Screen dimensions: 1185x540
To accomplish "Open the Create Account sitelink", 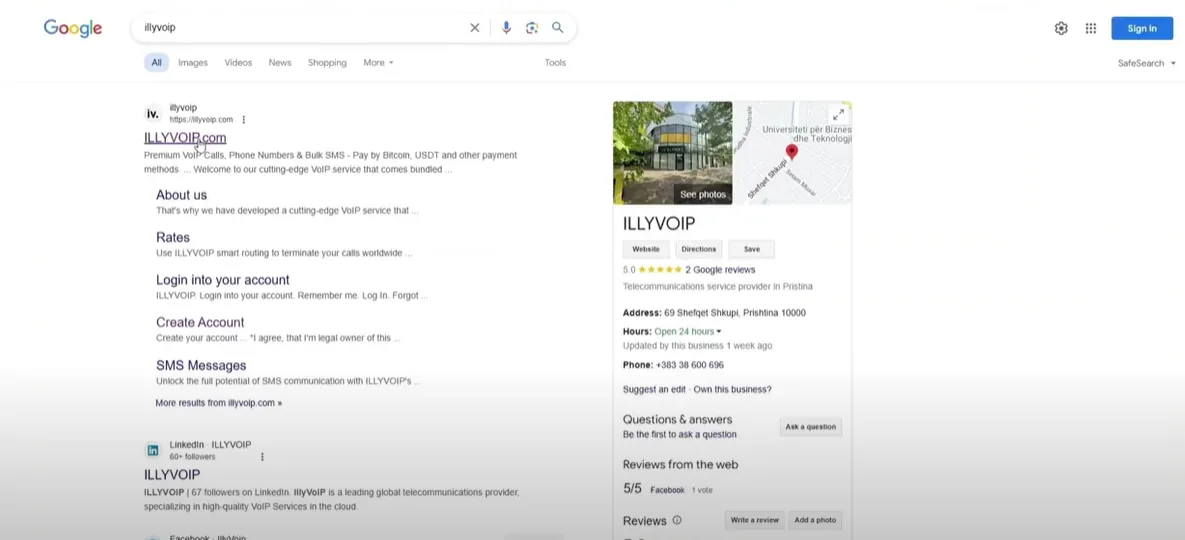I will click(x=200, y=322).
